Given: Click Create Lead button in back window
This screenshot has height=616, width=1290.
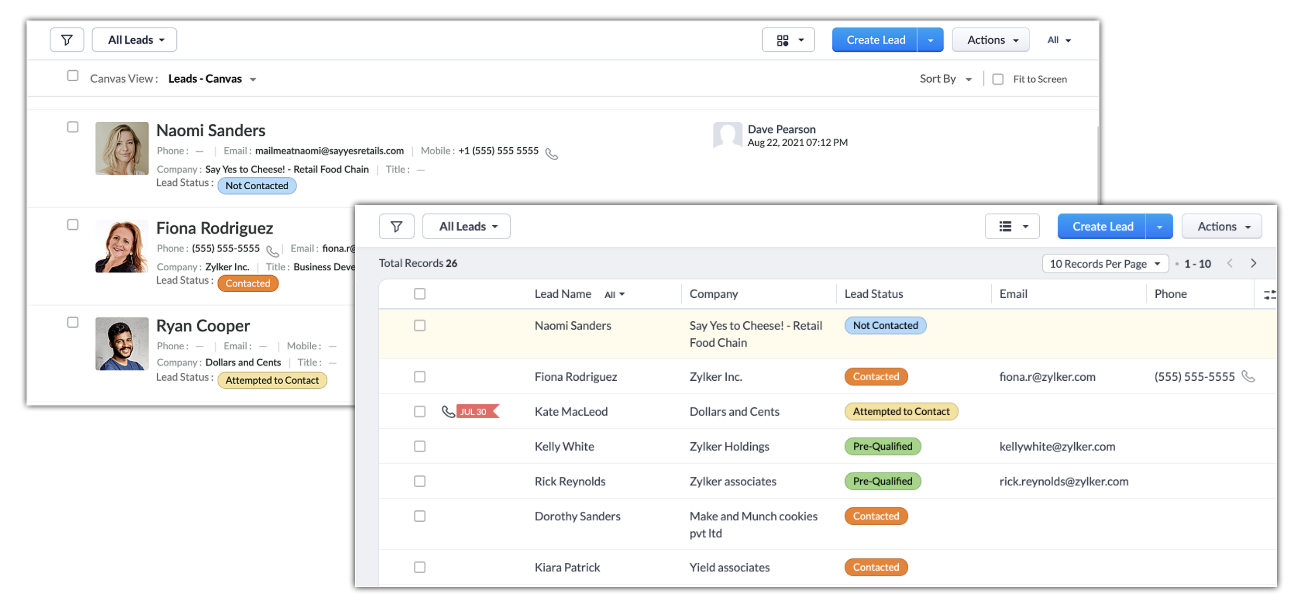Looking at the screenshot, I should 875,40.
